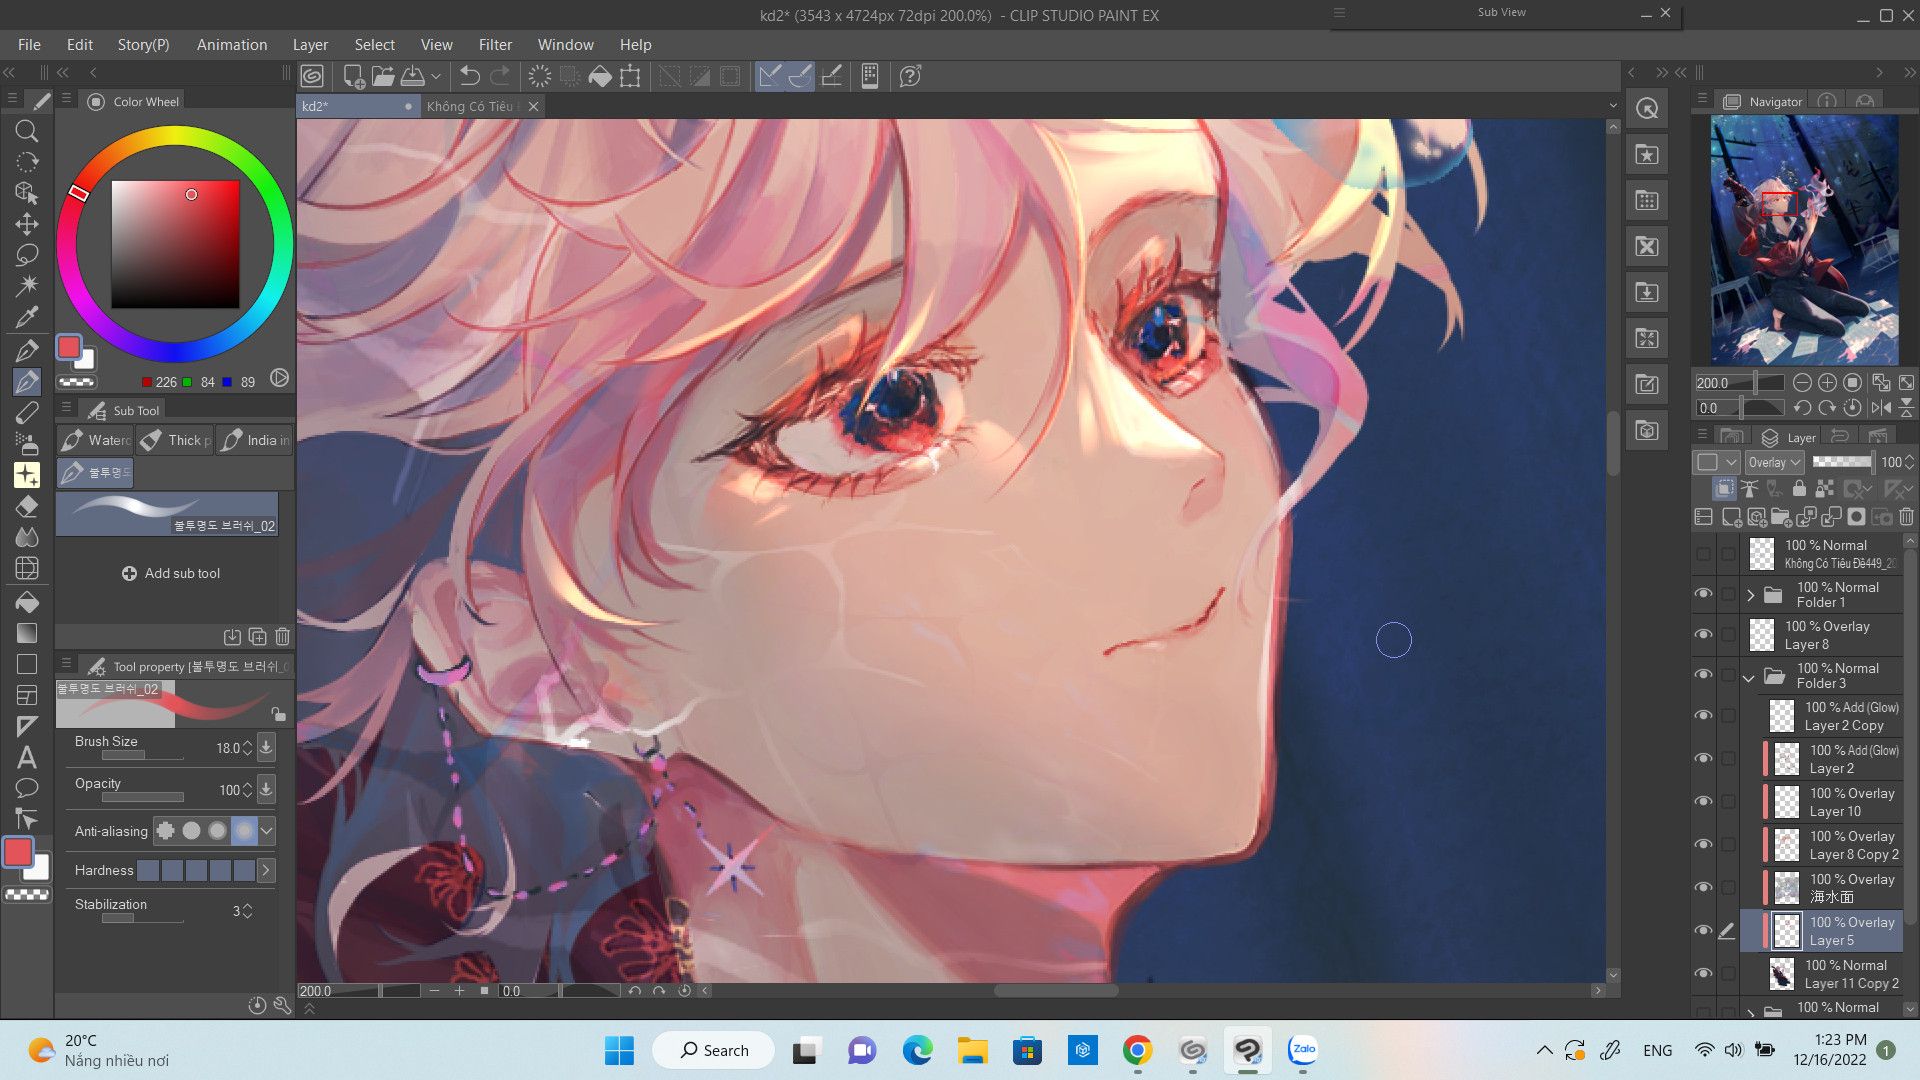Hide Layer 10 using its eye icon
The width and height of the screenshot is (1920, 1080).
(1703, 802)
